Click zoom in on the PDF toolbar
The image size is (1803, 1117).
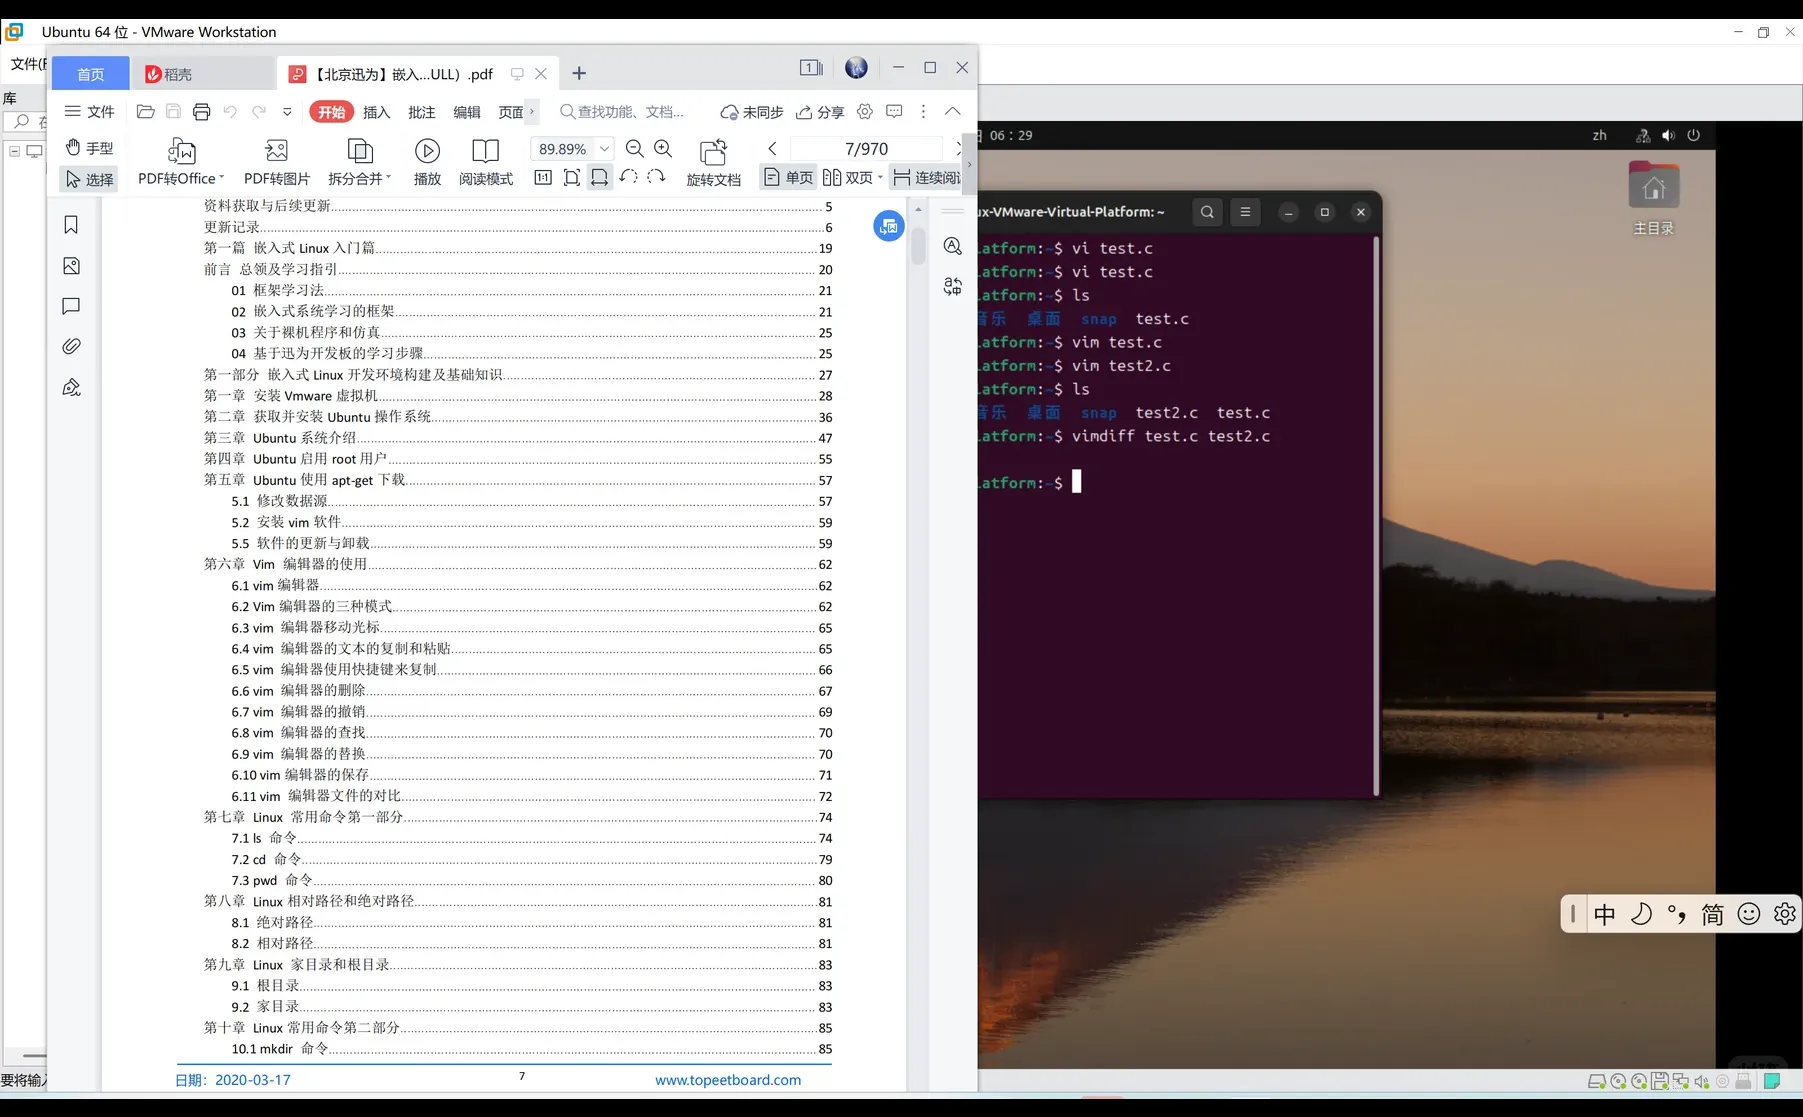(x=664, y=148)
